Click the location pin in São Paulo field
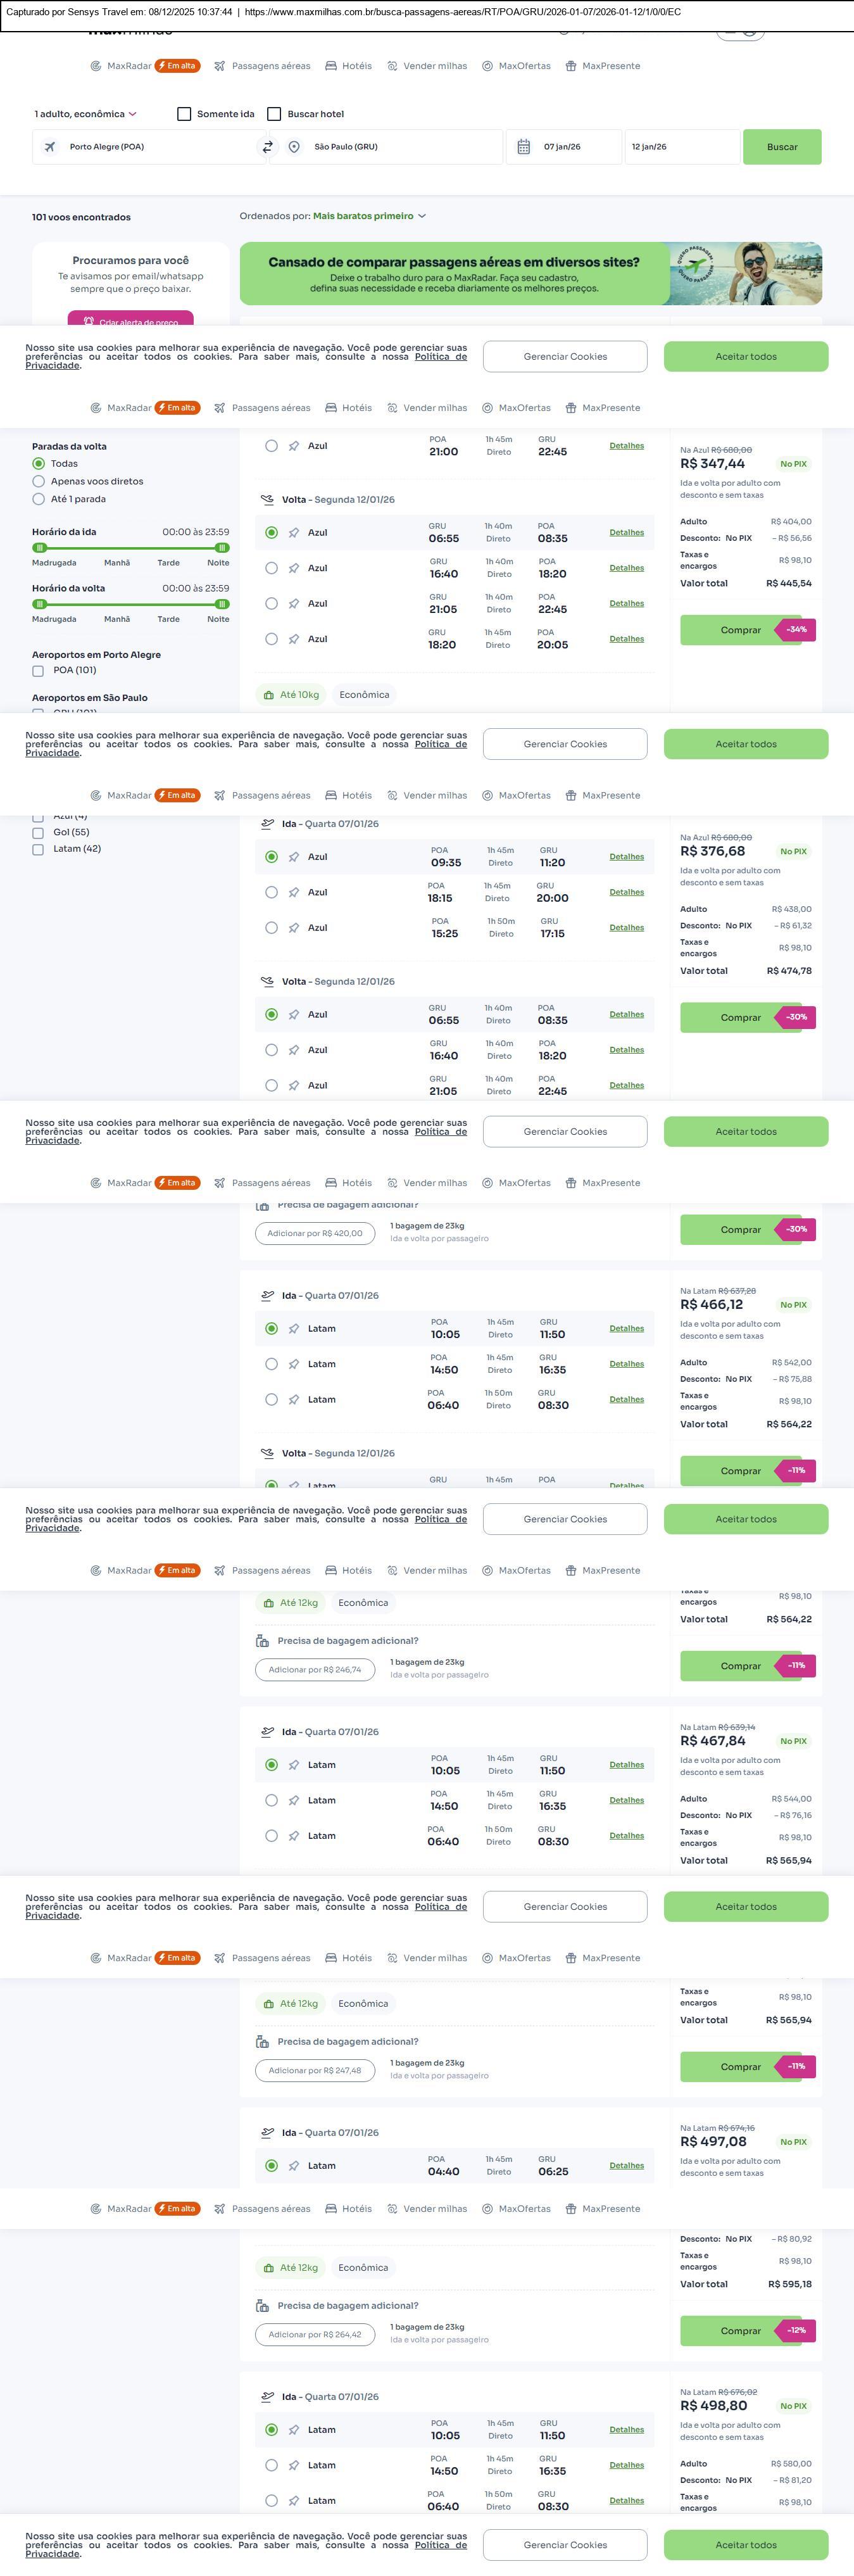 pos(294,147)
